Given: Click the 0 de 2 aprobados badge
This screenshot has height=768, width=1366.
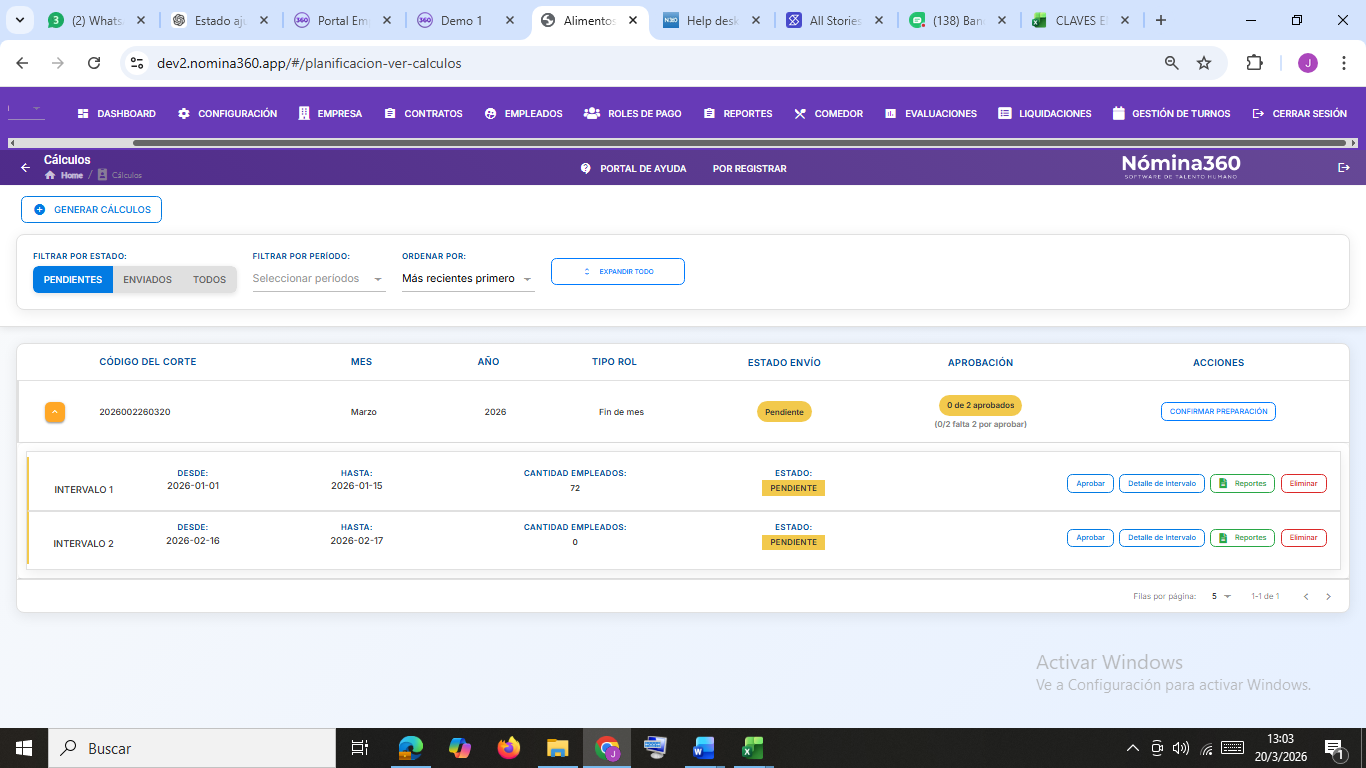Looking at the screenshot, I should [x=980, y=406].
